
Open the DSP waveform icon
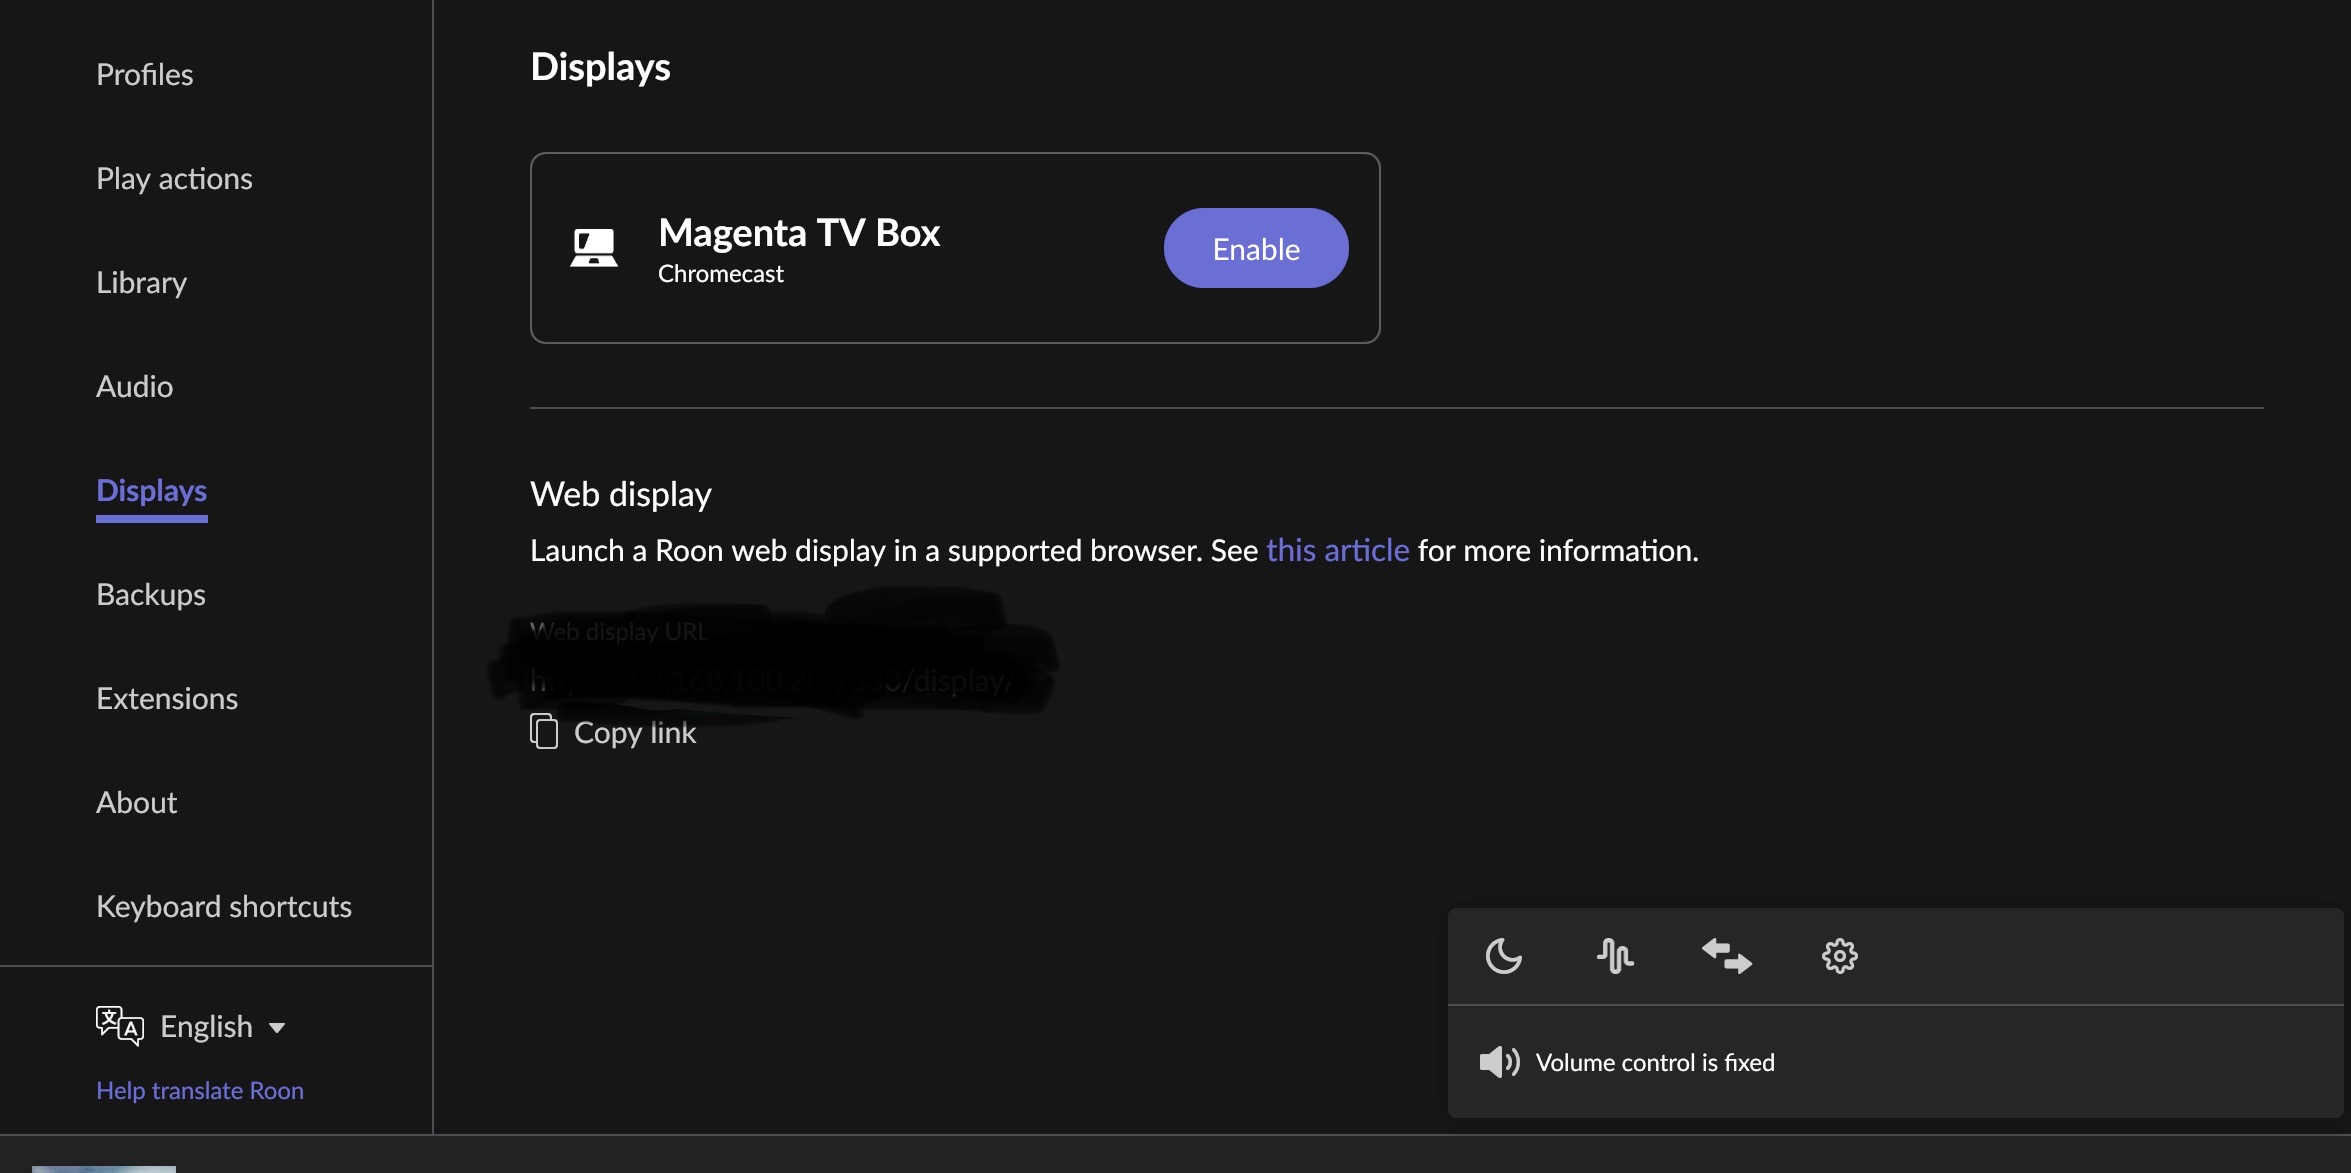pyautogui.click(x=1615, y=956)
